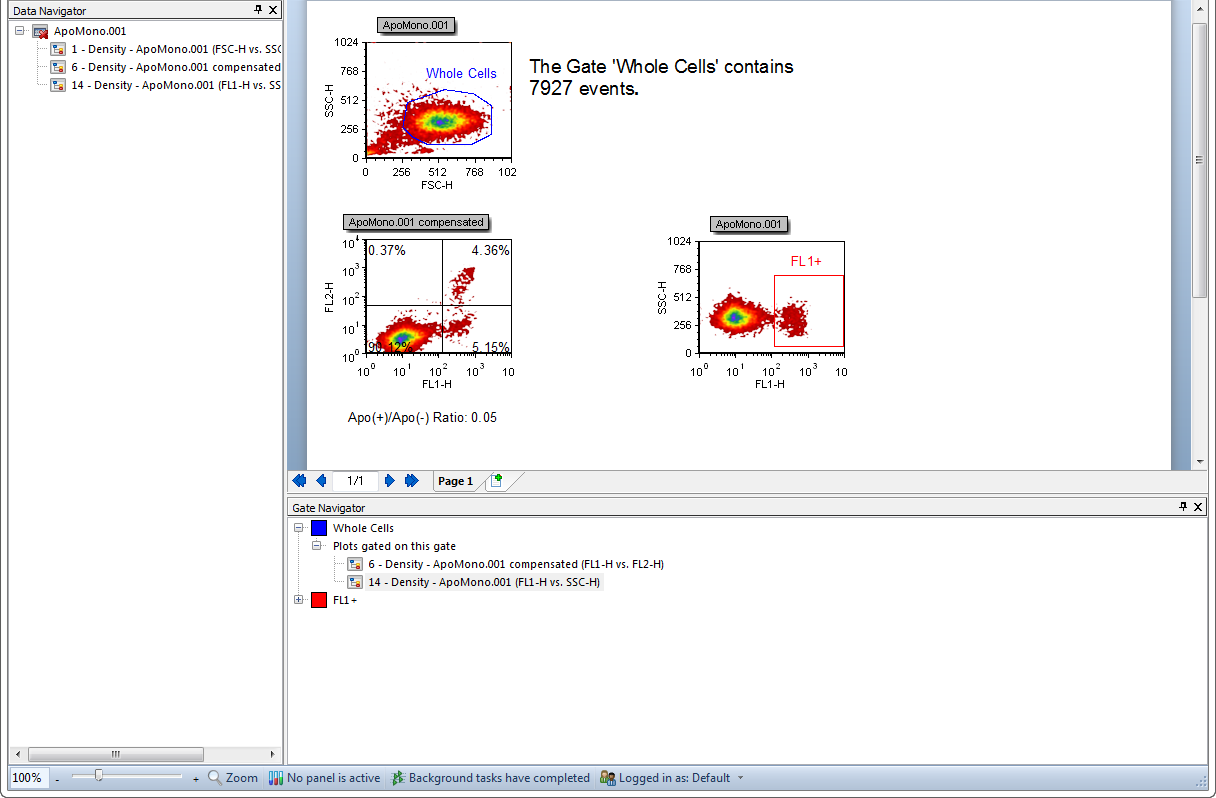
Task: Expand the FL1+ gate node
Action: coord(299,600)
